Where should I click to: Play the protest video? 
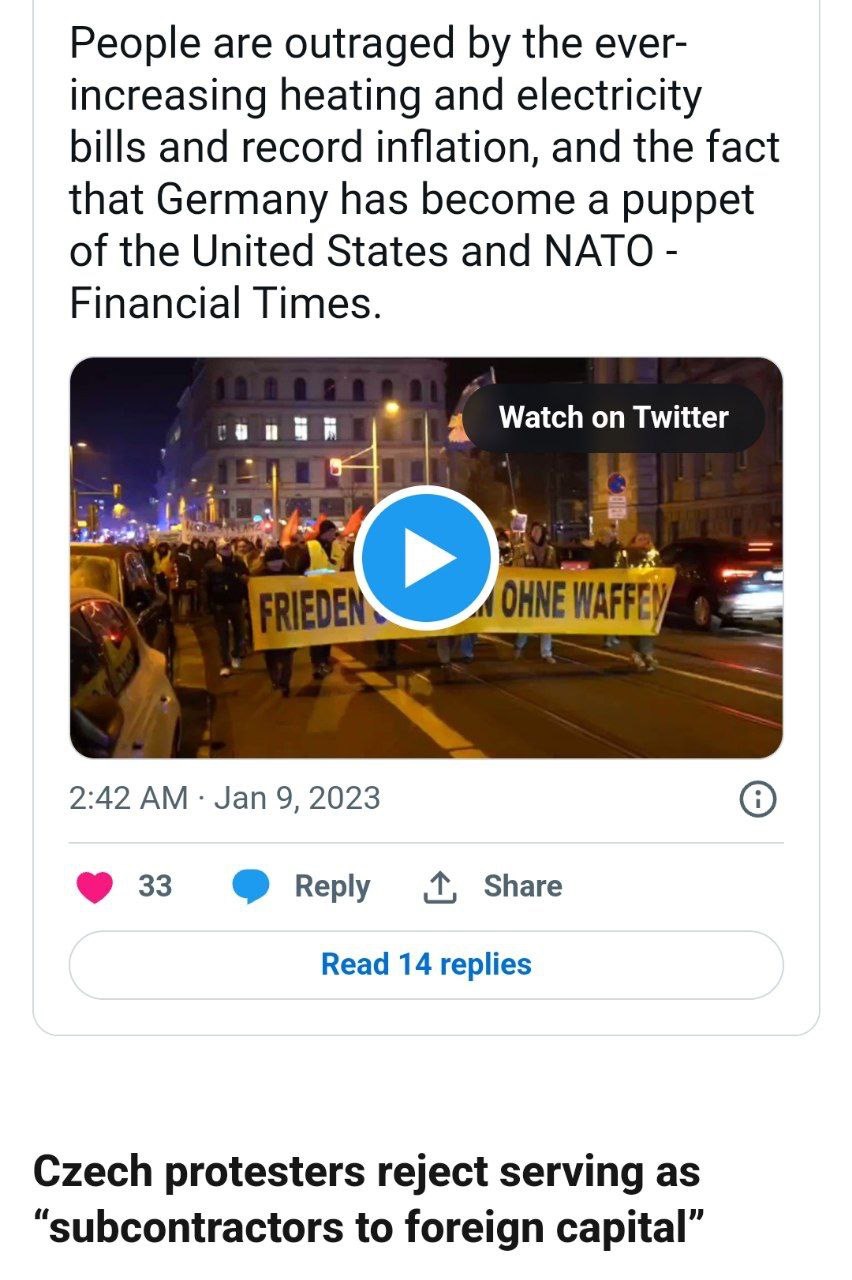click(425, 558)
